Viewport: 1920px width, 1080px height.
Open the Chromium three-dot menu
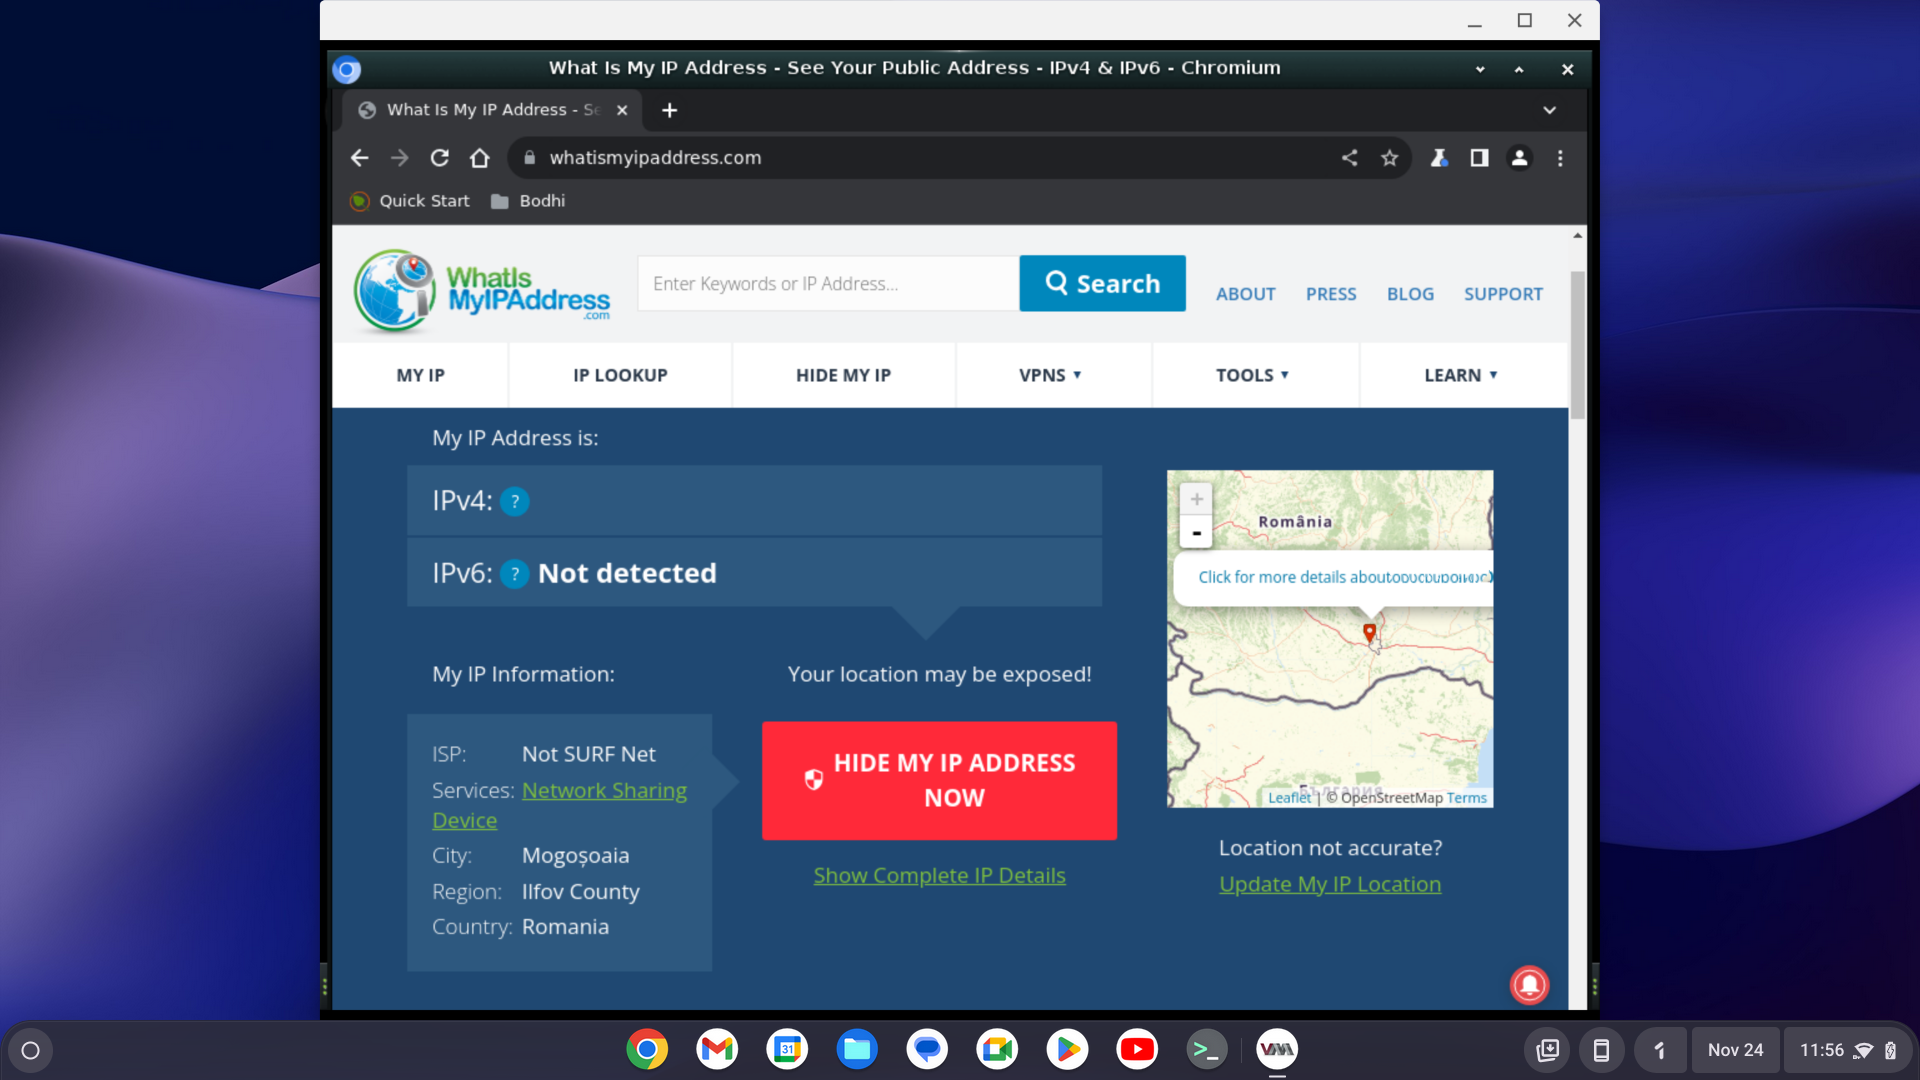pyautogui.click(x=1560, y=158)
